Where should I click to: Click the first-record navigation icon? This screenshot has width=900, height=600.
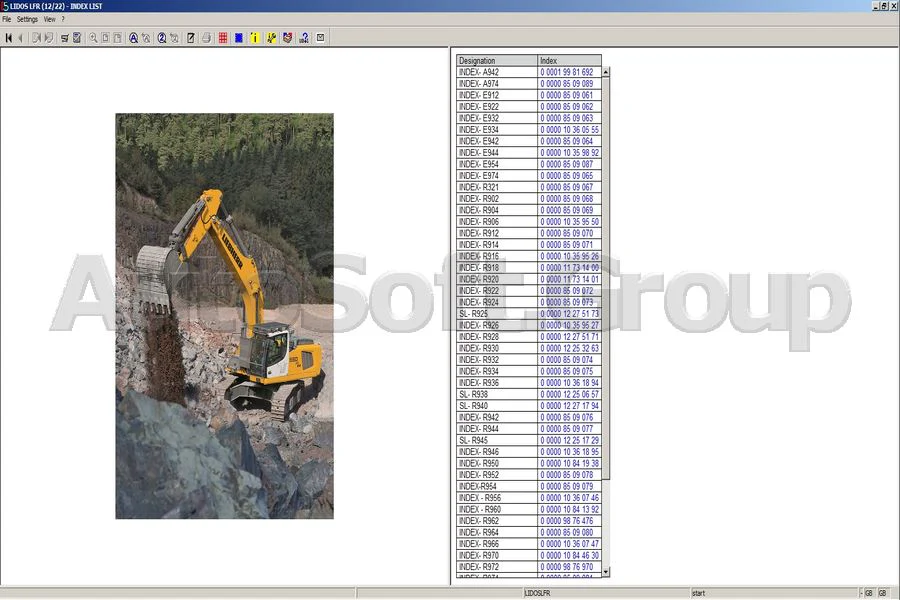(x=8, y=37)
